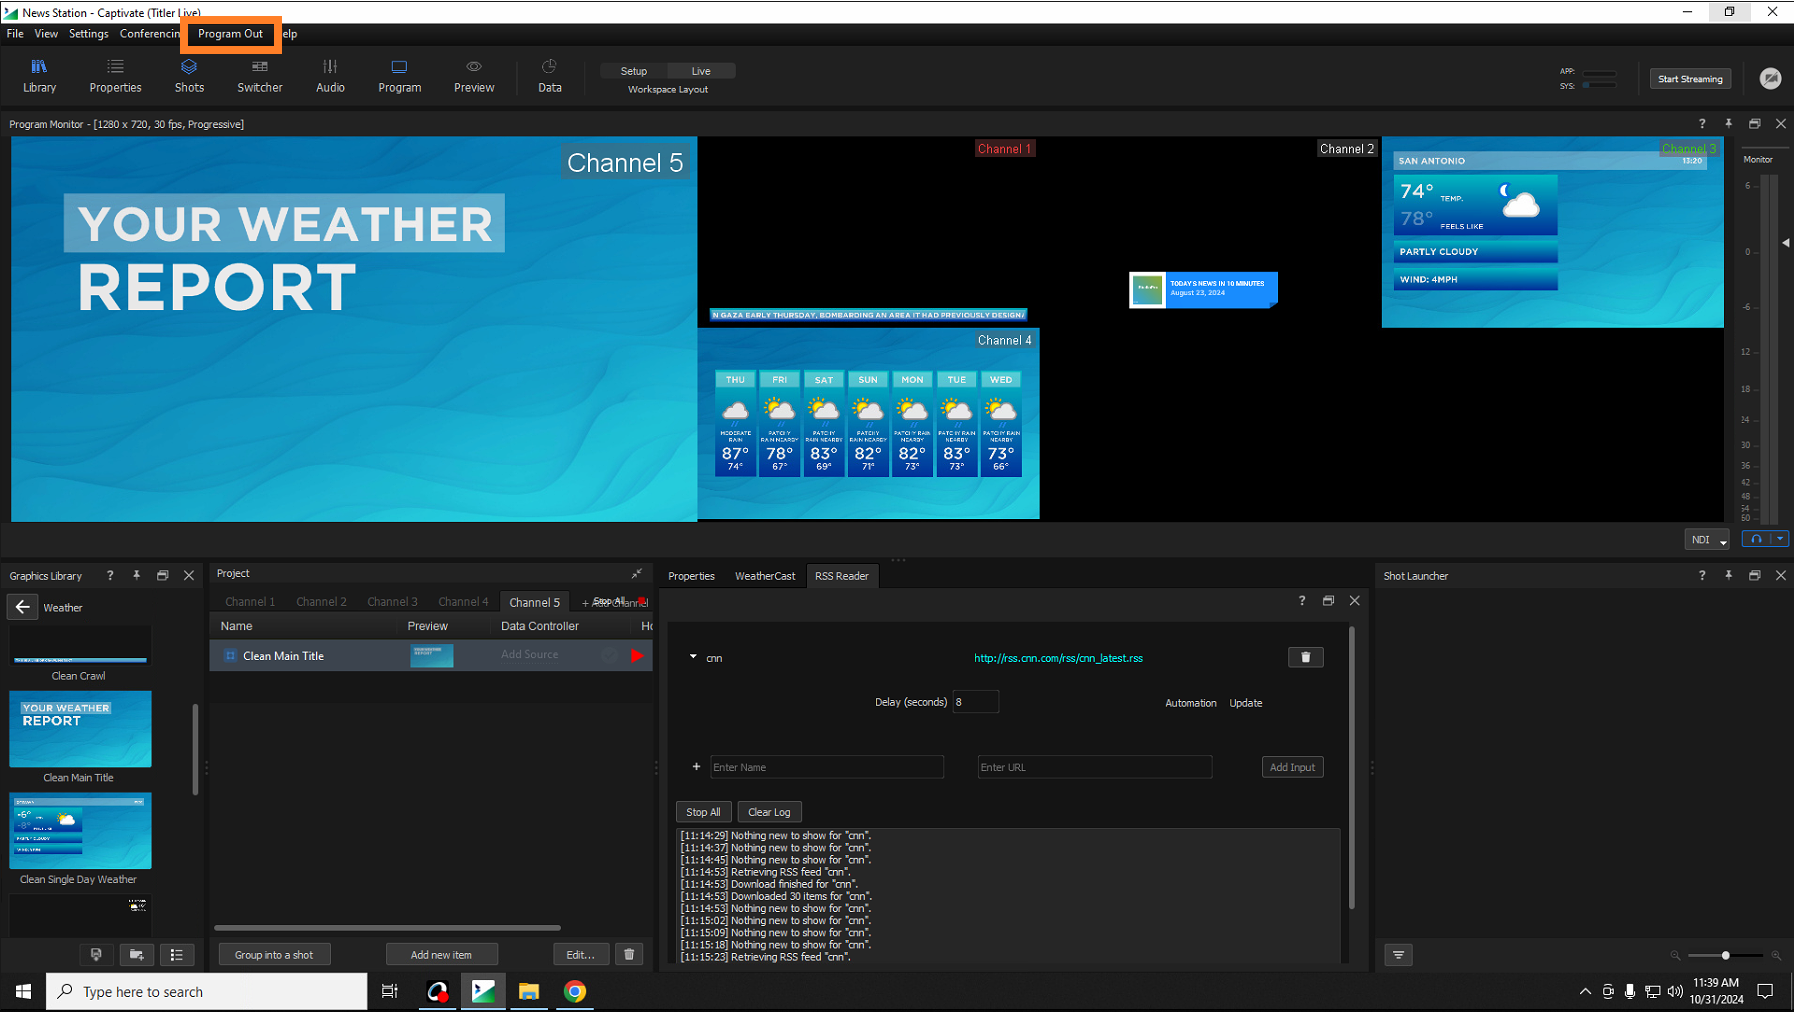The height and width of the screenshot is (1012, 1794).
Task: Switch workspace layout to Live
Action: click(x=701, y=71)
